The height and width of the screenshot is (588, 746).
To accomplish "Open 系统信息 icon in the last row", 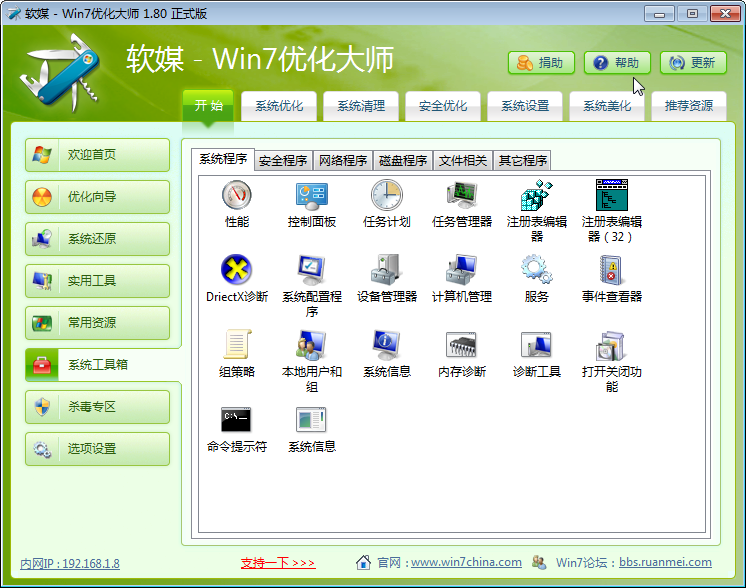I will 312,420.
